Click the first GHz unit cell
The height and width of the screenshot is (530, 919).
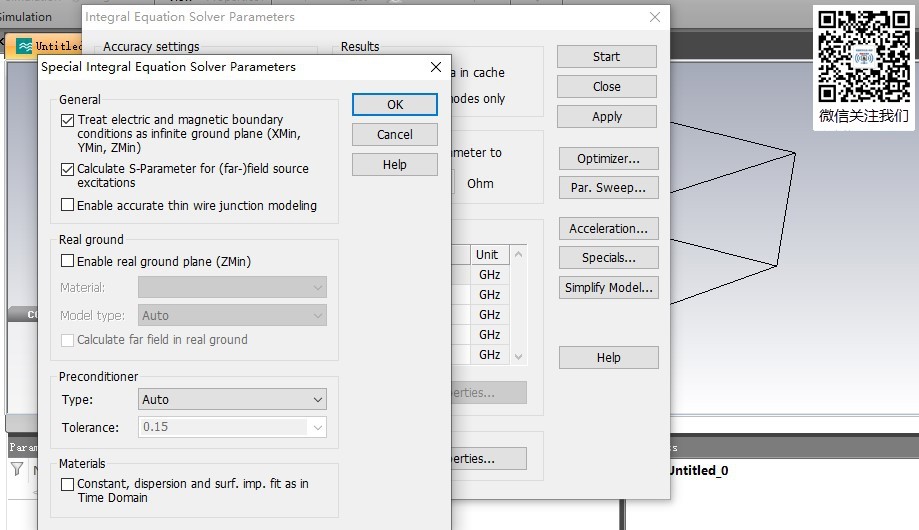[489, 274]
